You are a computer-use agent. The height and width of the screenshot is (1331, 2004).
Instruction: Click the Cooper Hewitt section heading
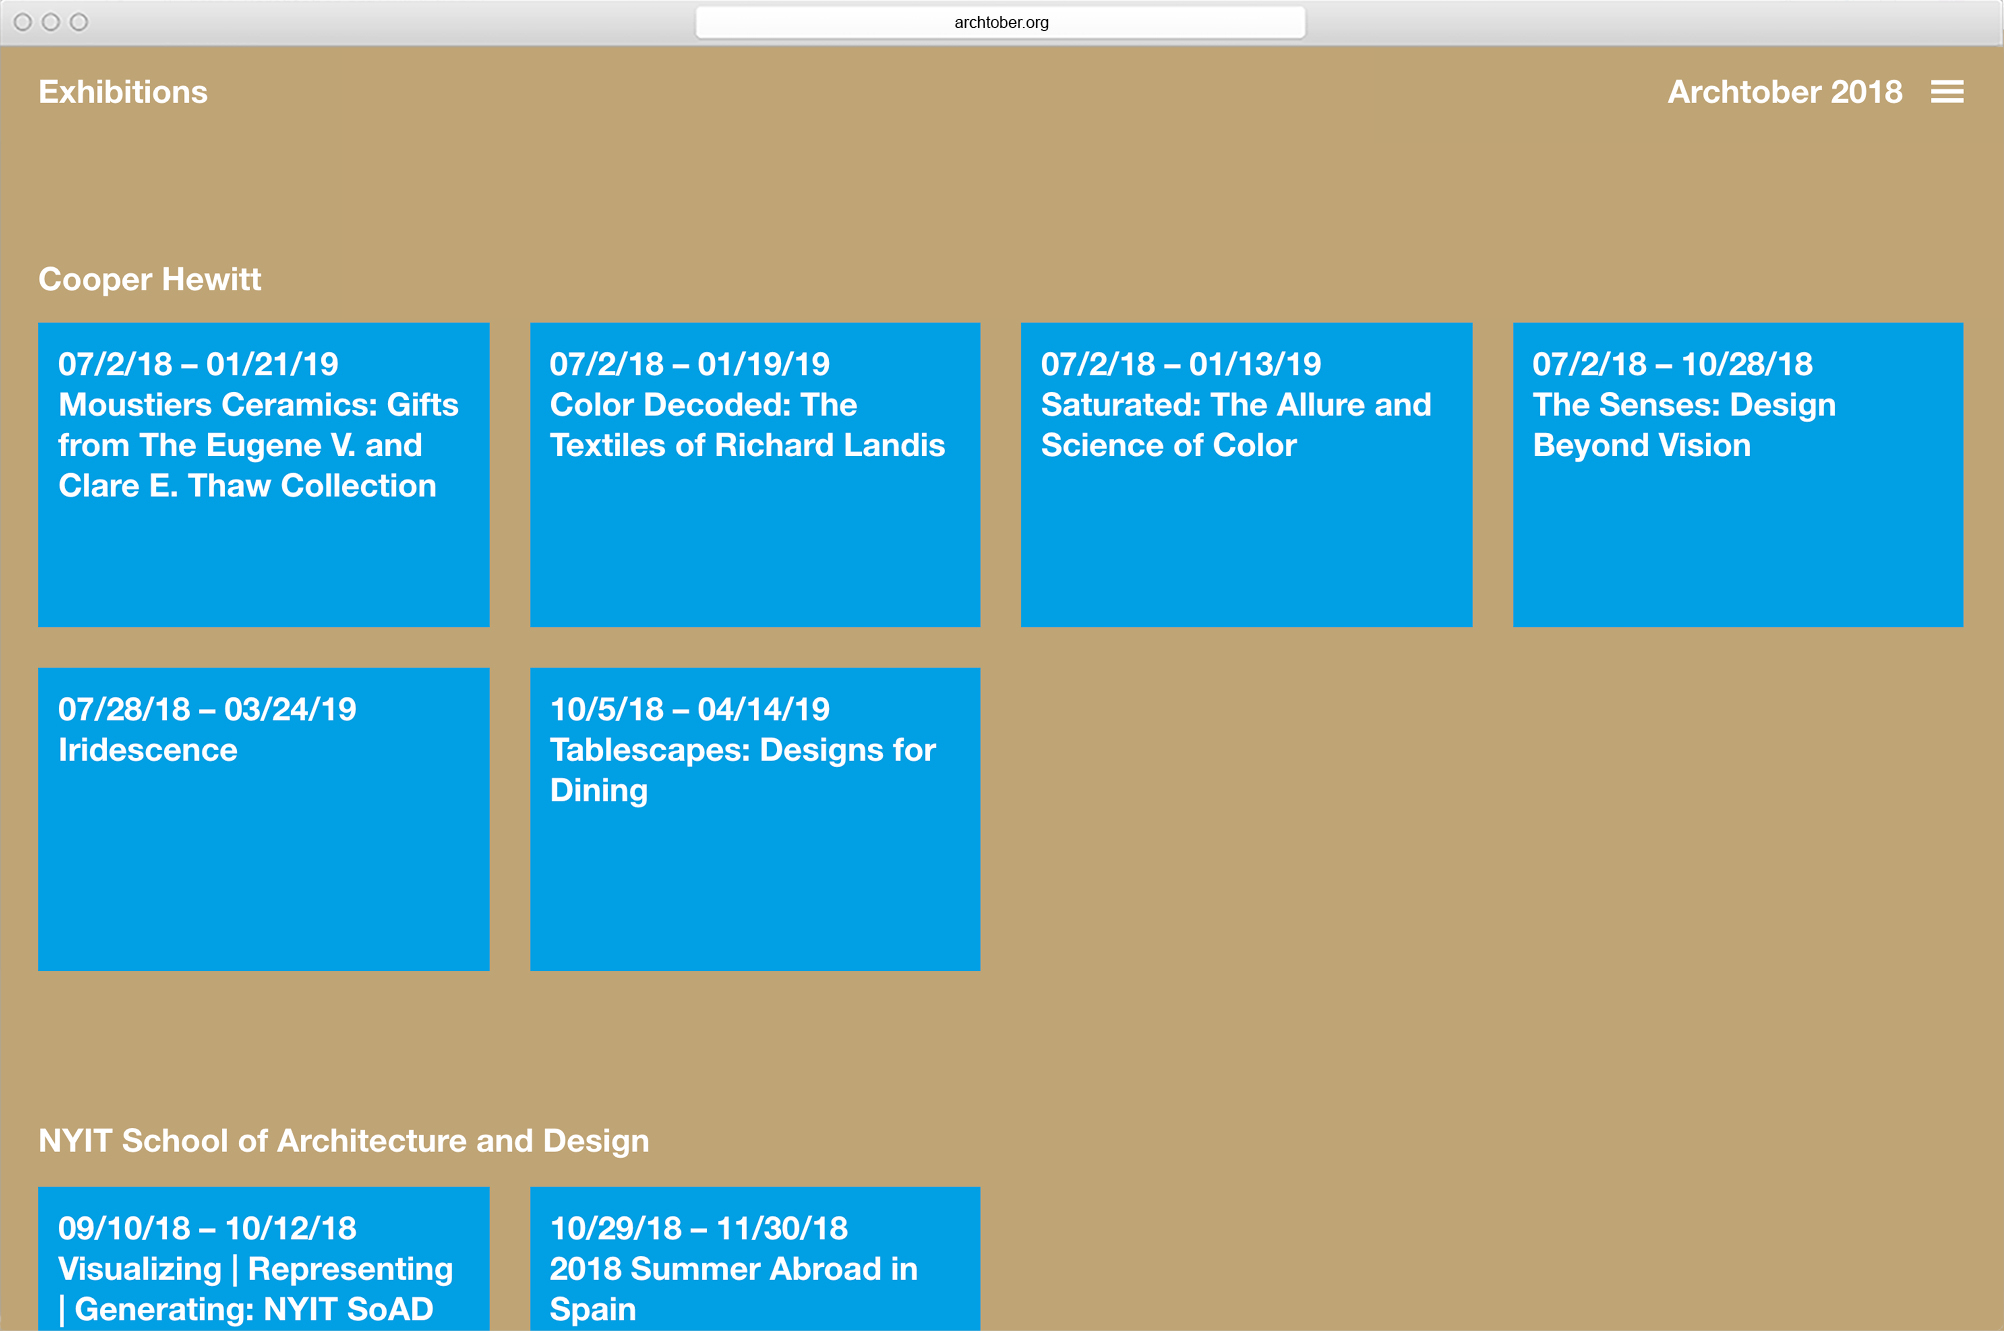tap(150, 279)
